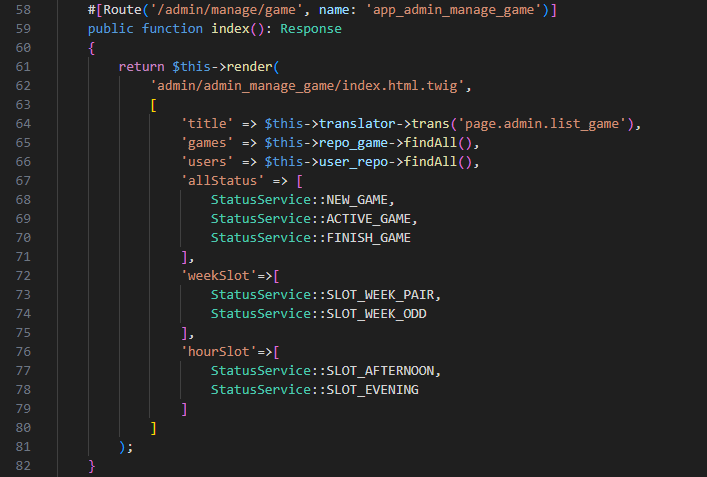This screenshot has height=477, width=707.
Task: Click the yellow opening bracket on line 63
Action: [153, 105]
